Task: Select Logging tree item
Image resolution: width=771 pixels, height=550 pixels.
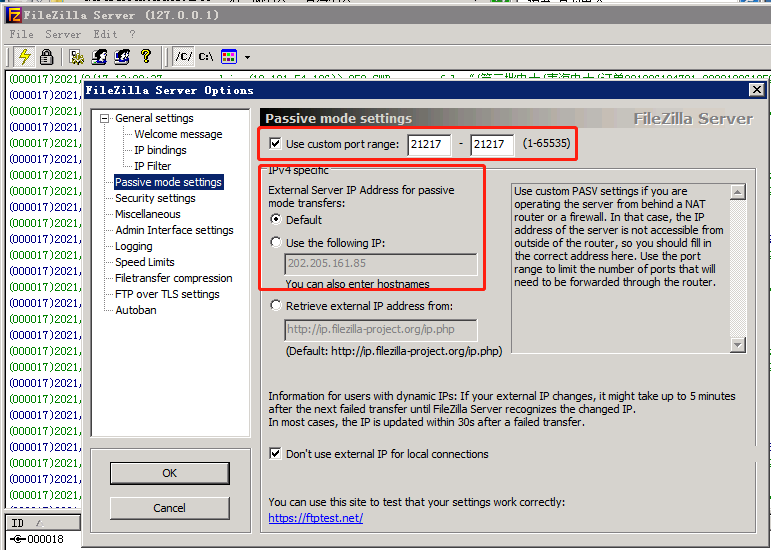Action: [x=134, y=246]
